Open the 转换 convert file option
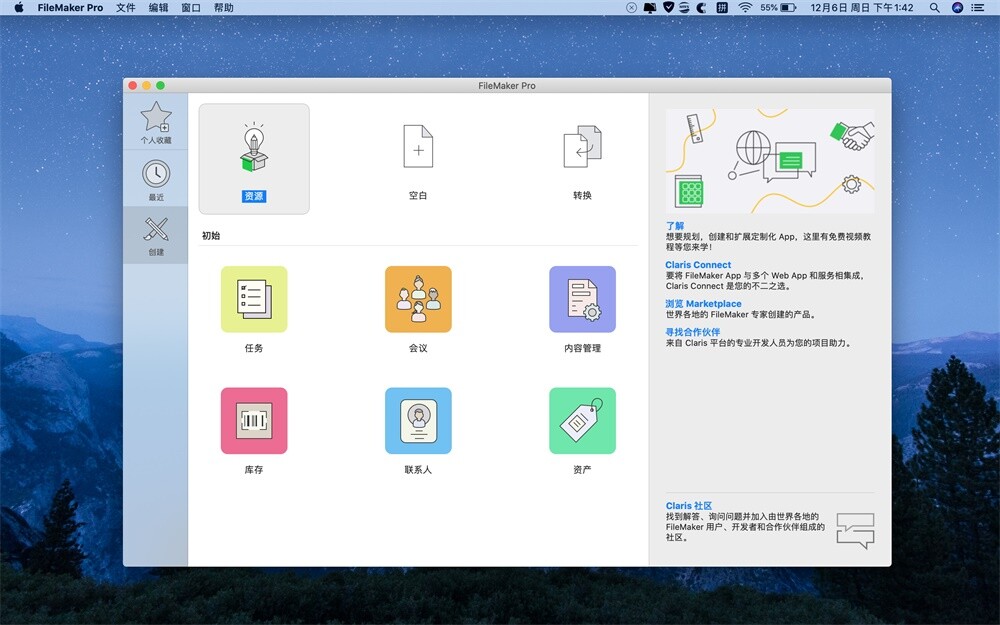The image size is (1000, 625). tap(582, 159)
